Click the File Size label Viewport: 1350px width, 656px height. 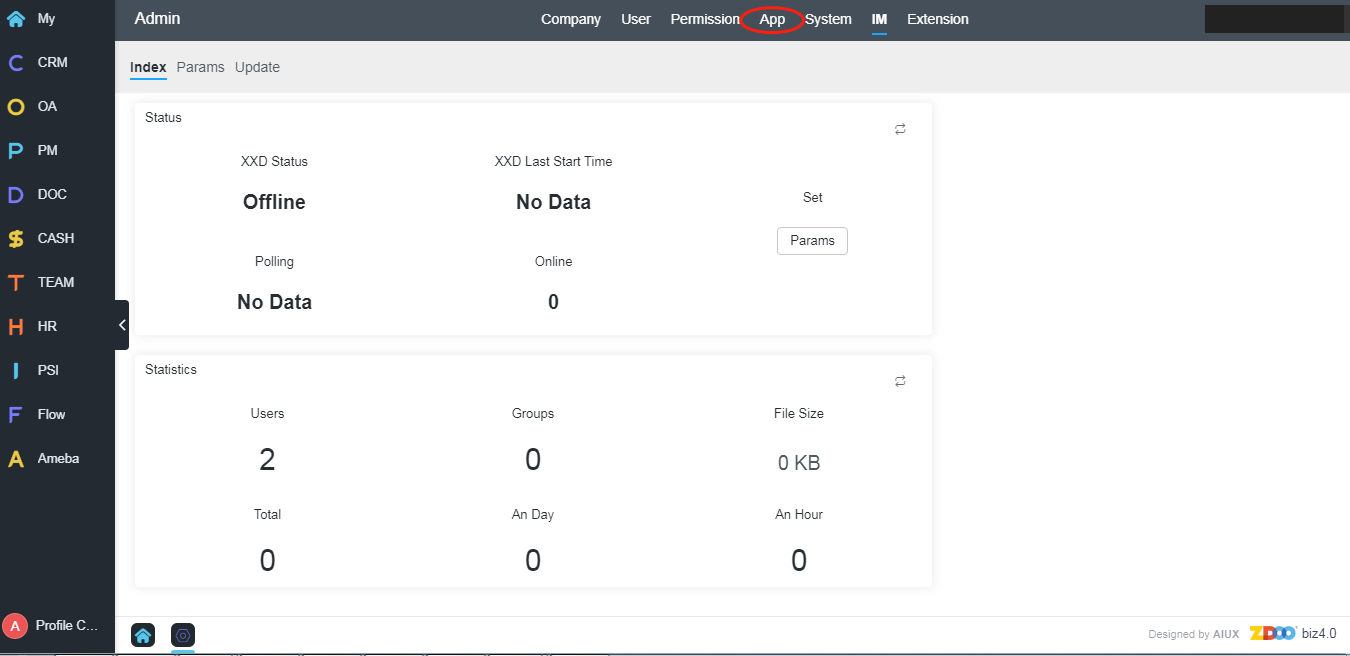coord(799,413)
